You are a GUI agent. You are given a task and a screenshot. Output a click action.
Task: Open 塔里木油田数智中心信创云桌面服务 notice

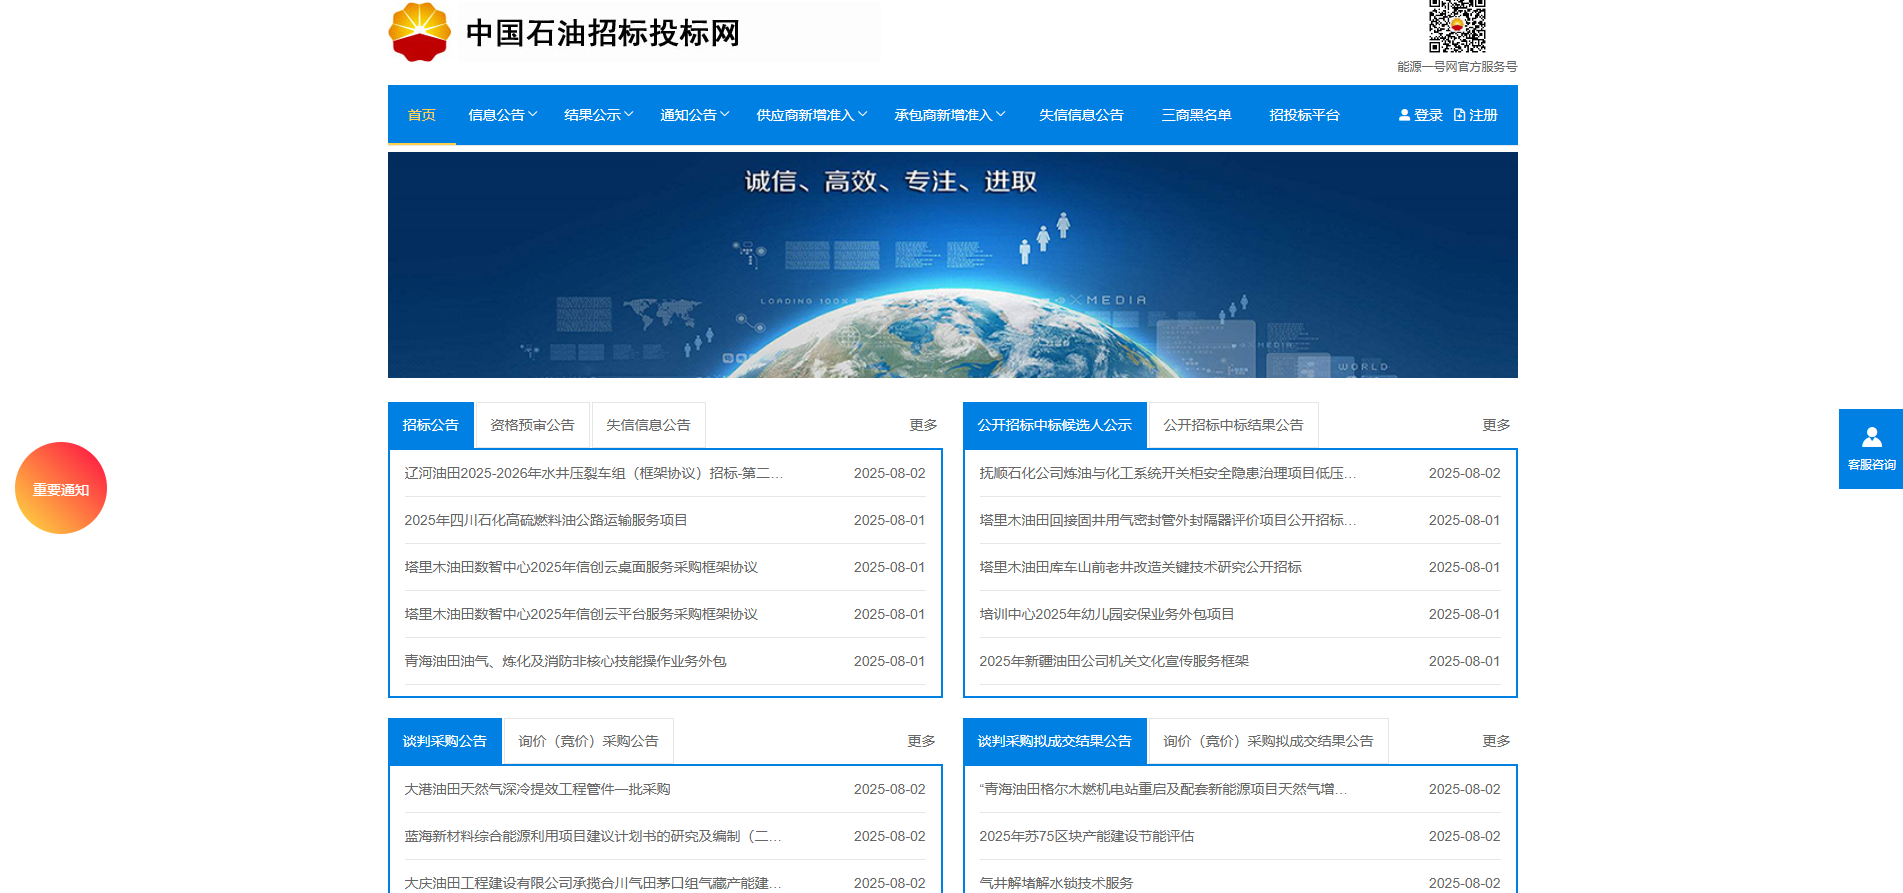(581, 567)
